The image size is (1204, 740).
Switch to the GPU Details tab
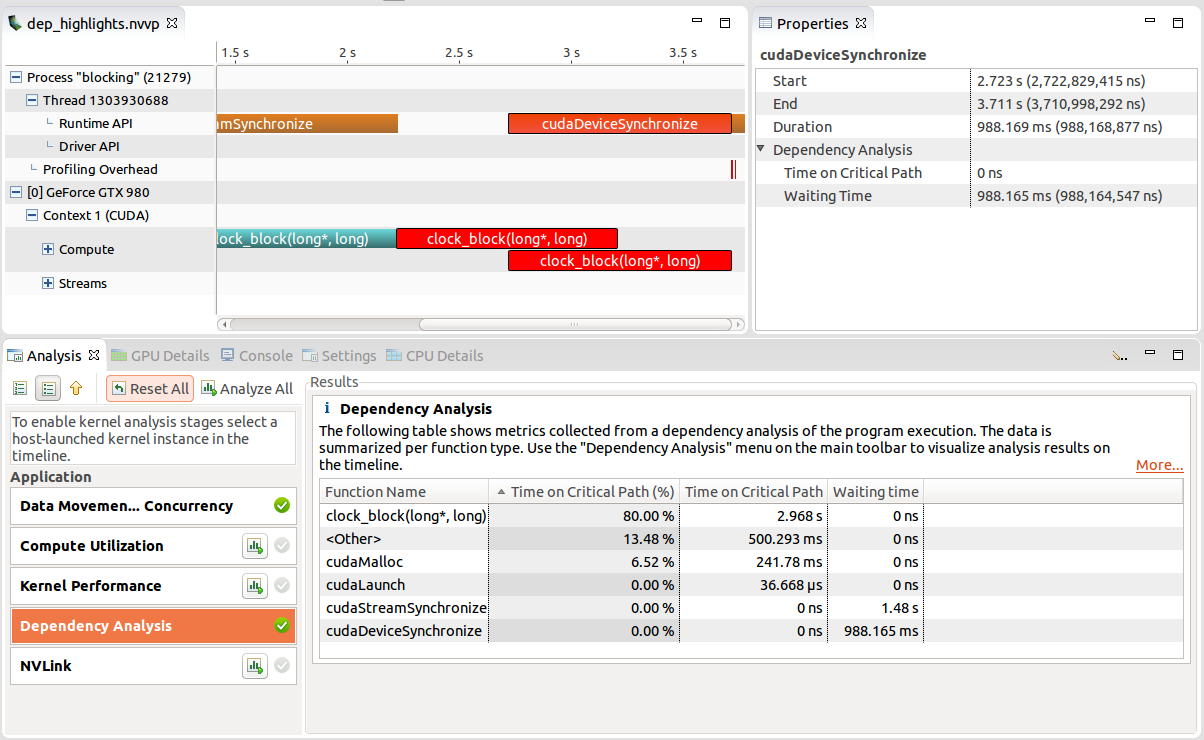(x=160, y=355)
